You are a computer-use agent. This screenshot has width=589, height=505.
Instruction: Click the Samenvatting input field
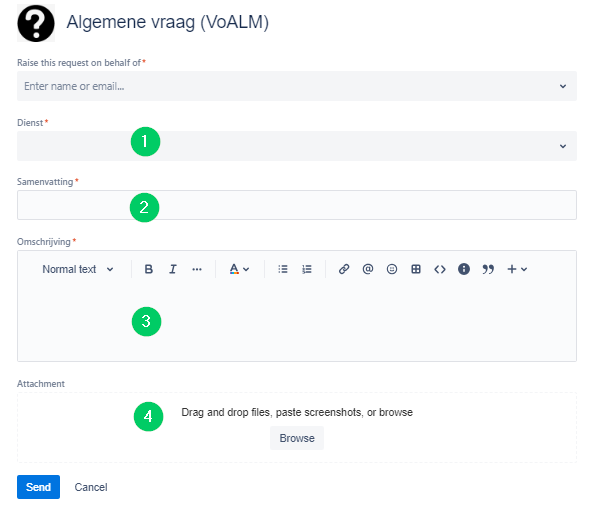[x=297, y=205]
